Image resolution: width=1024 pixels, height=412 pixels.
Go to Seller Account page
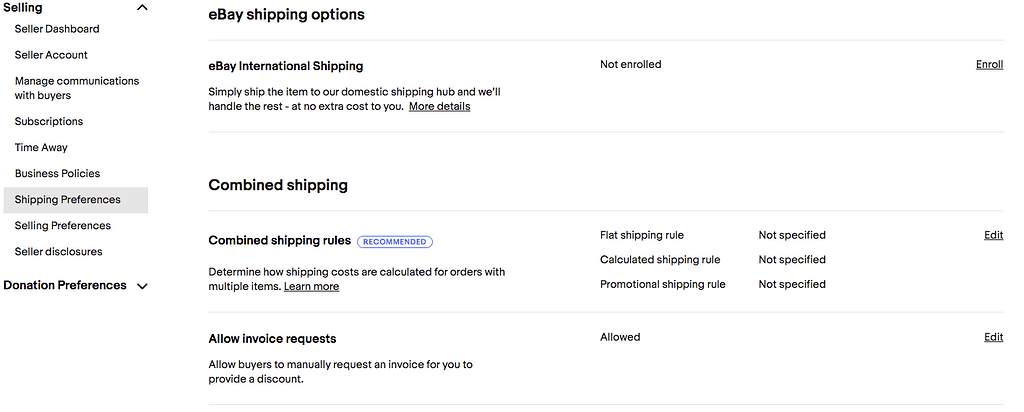tap(51, 55)
